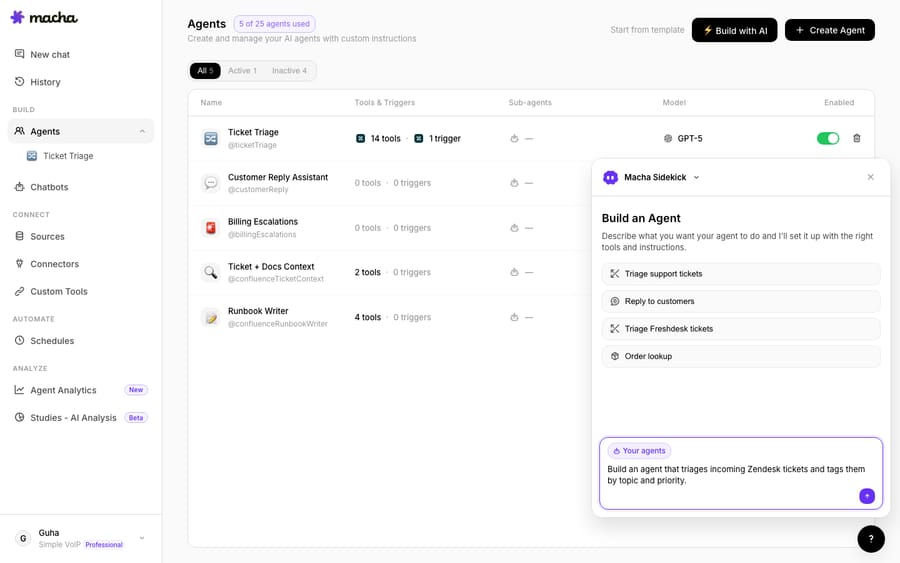
Task: Click the Create Agent button
Action: pyautogui.click(x=829, y=30)
